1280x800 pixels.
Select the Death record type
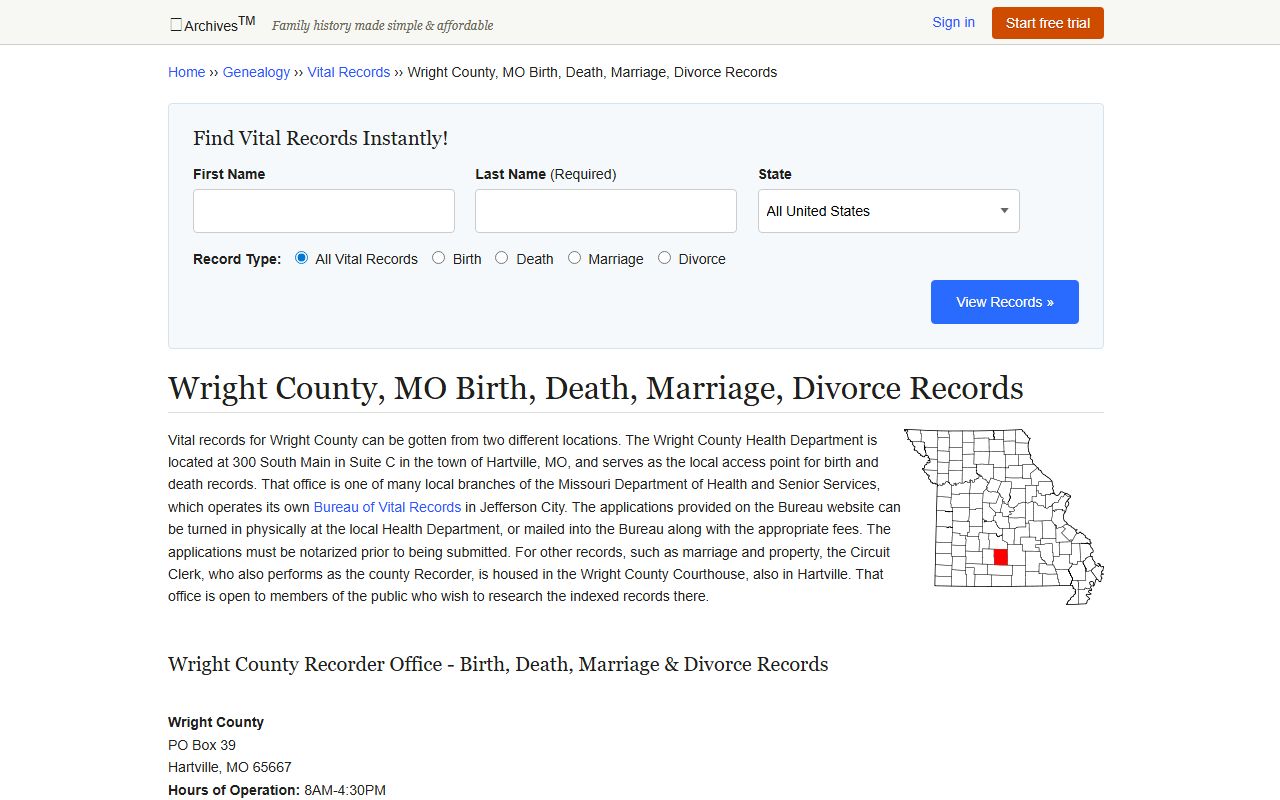(x=502, y=258)
